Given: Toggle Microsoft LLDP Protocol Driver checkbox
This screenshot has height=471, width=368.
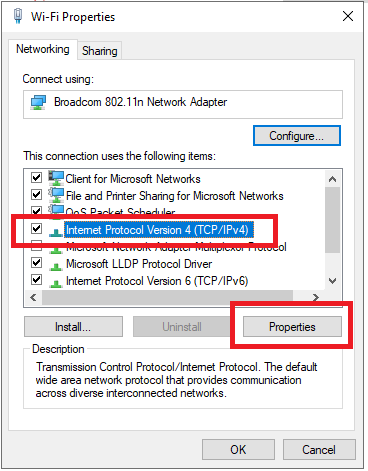Looking at the screenshot, I should 36,263.
